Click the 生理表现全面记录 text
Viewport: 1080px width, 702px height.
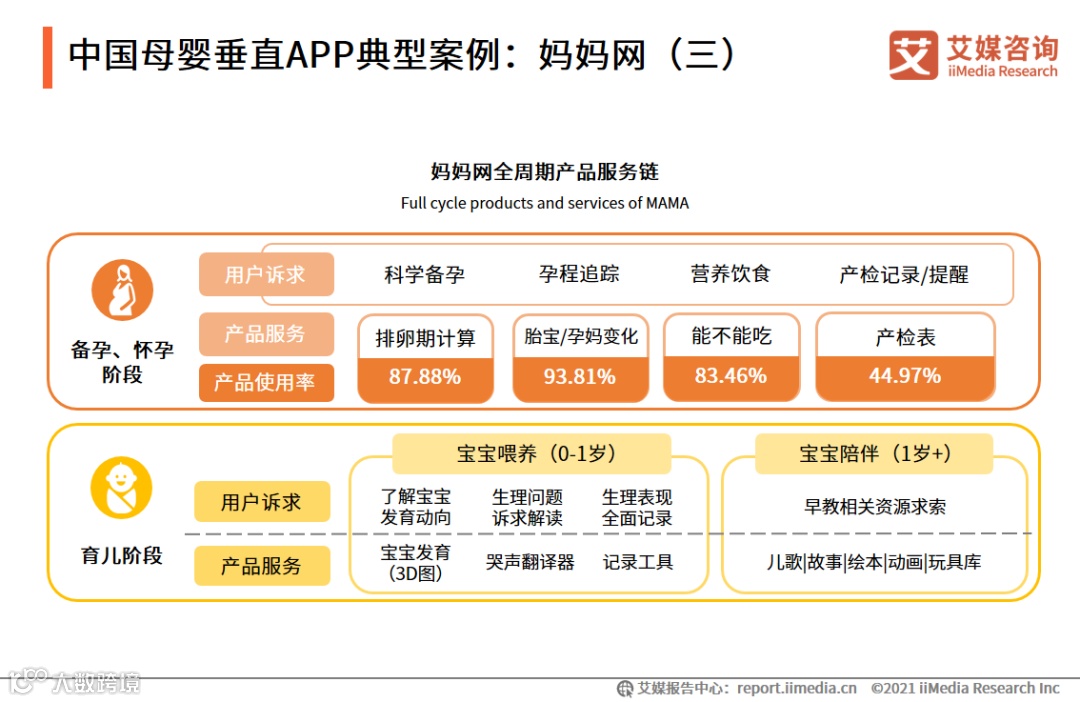[637, 507]
